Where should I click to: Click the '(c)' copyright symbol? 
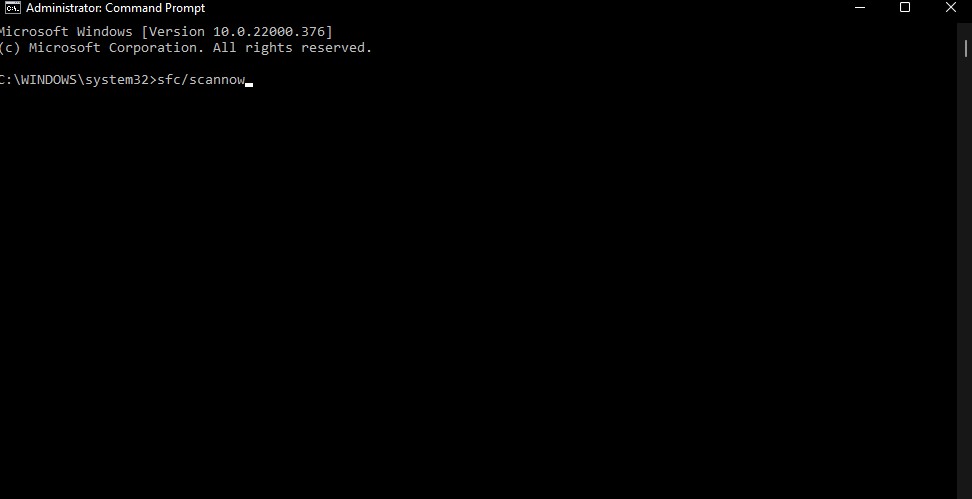point(9,48)
